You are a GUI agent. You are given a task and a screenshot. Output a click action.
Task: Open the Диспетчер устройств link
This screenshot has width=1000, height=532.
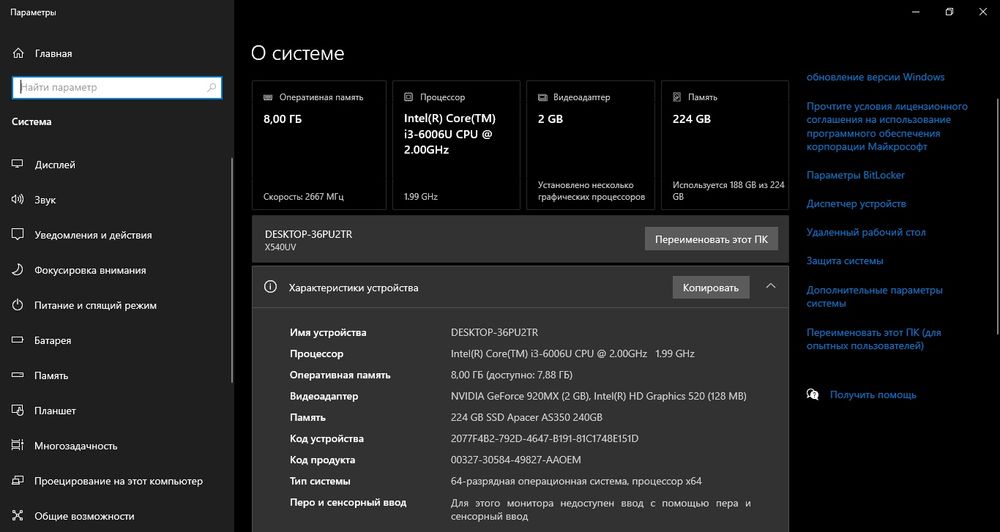(x=856, y=203)
